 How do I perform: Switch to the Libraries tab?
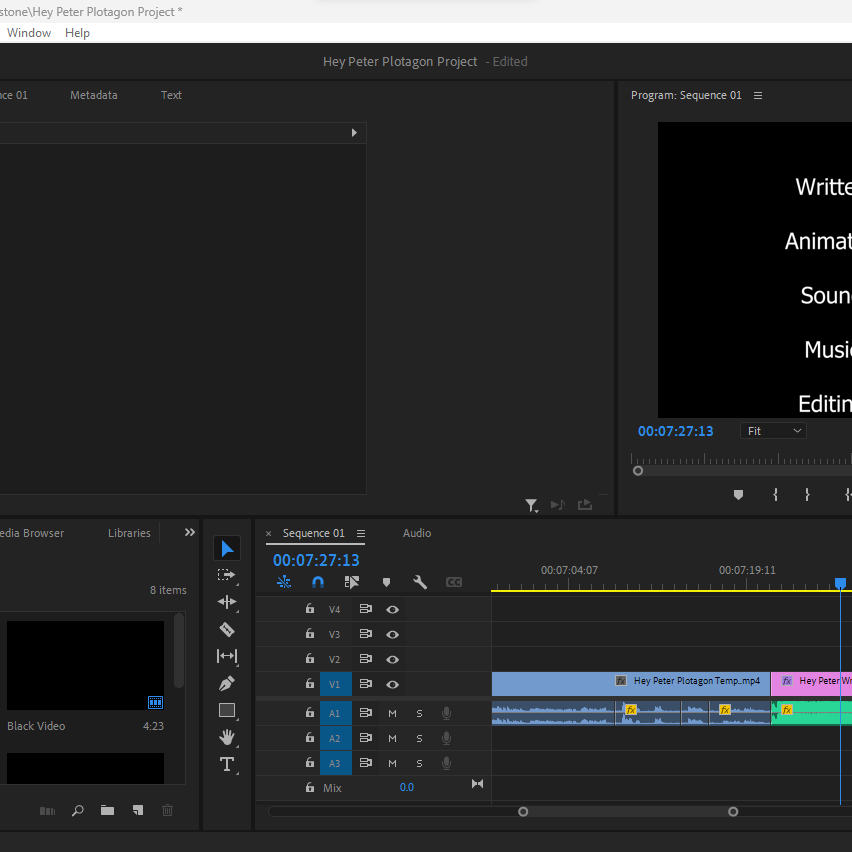(129, 533)
